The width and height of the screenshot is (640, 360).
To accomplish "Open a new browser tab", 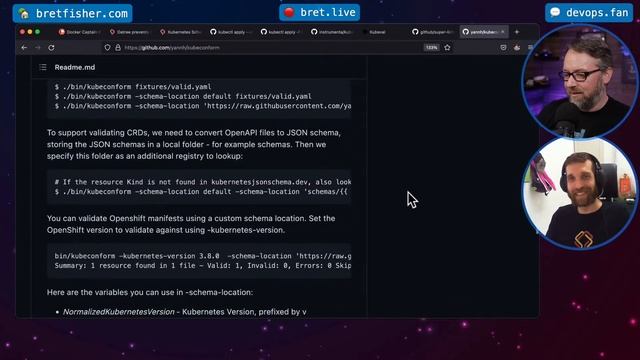I will (x=517, y=32).
